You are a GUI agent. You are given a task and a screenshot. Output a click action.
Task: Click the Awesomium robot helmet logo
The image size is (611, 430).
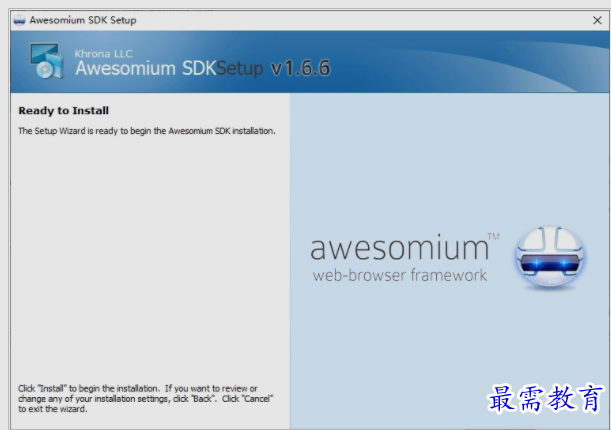[549, 257]
